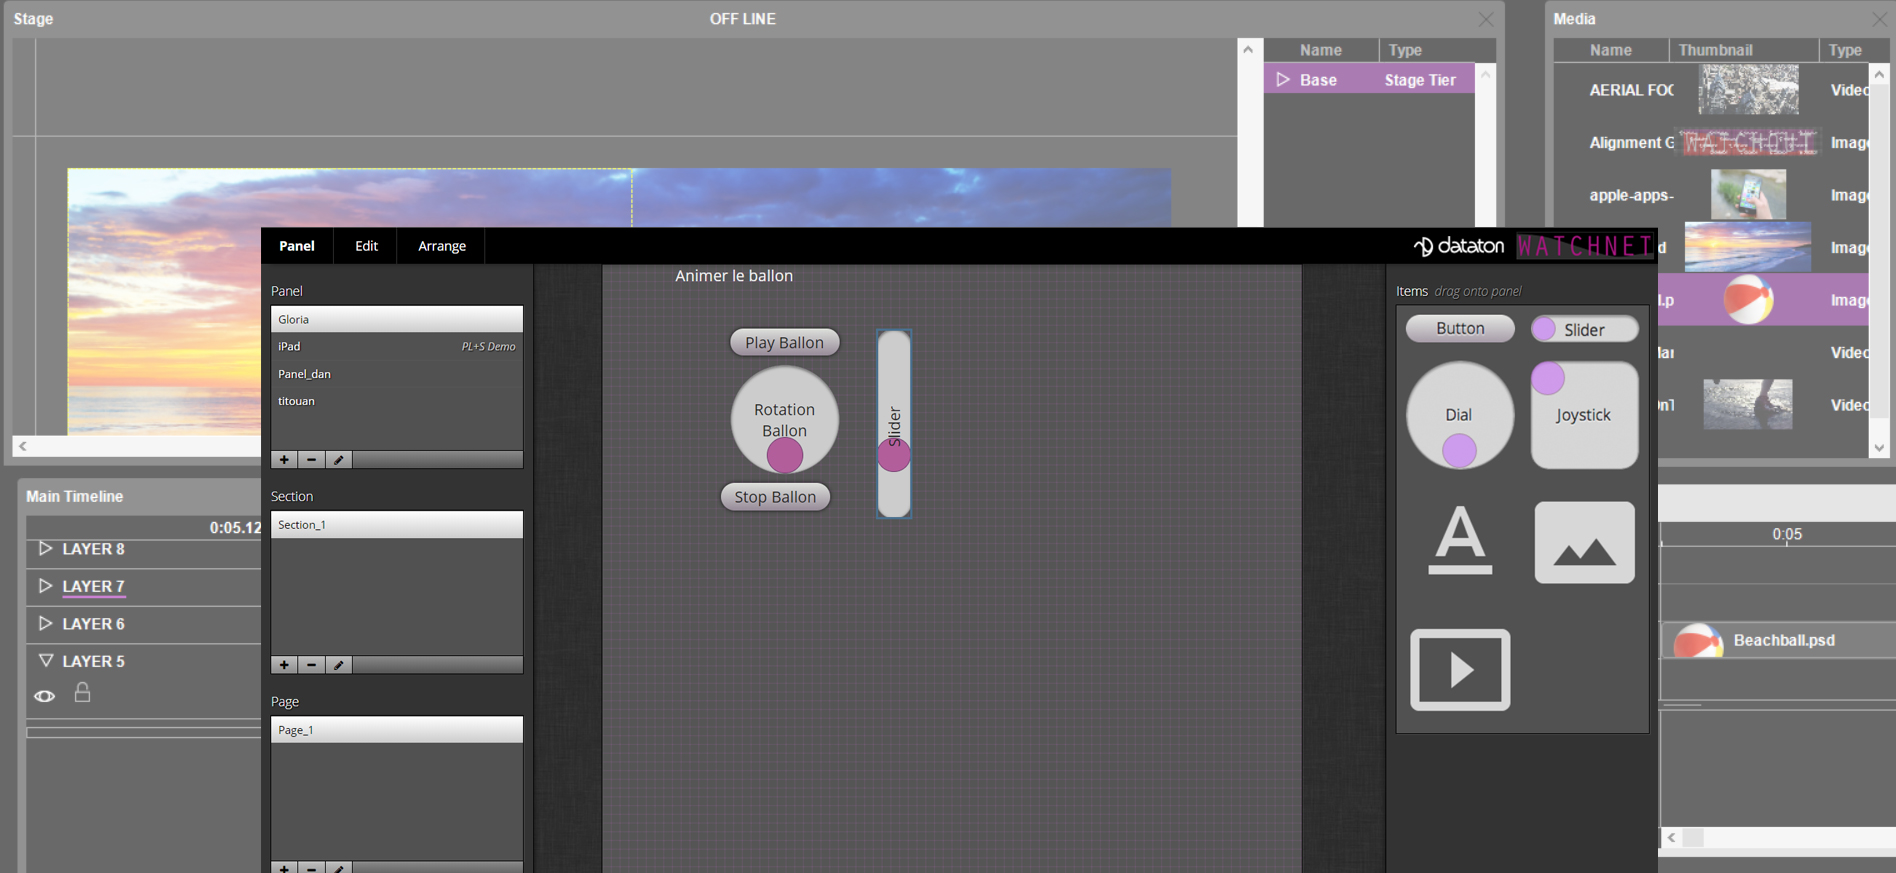Screen dimensions: 1896x873
Task: Expand LAYER 6 in Main Timeline
Action: click(x=45, y=624)
